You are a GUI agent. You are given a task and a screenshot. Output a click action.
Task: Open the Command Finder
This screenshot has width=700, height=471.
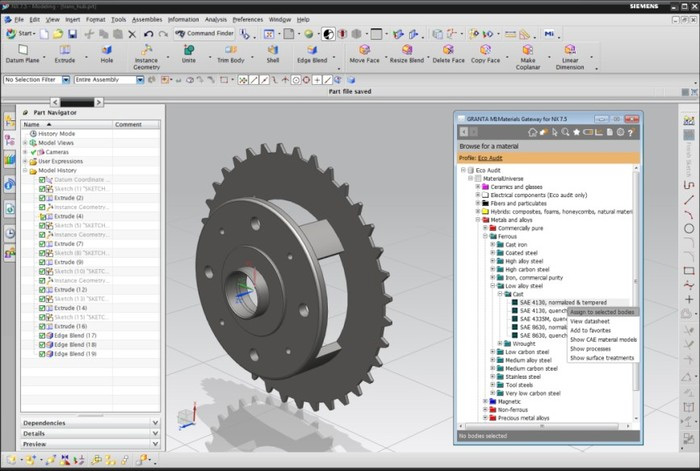tap(204, 33)
